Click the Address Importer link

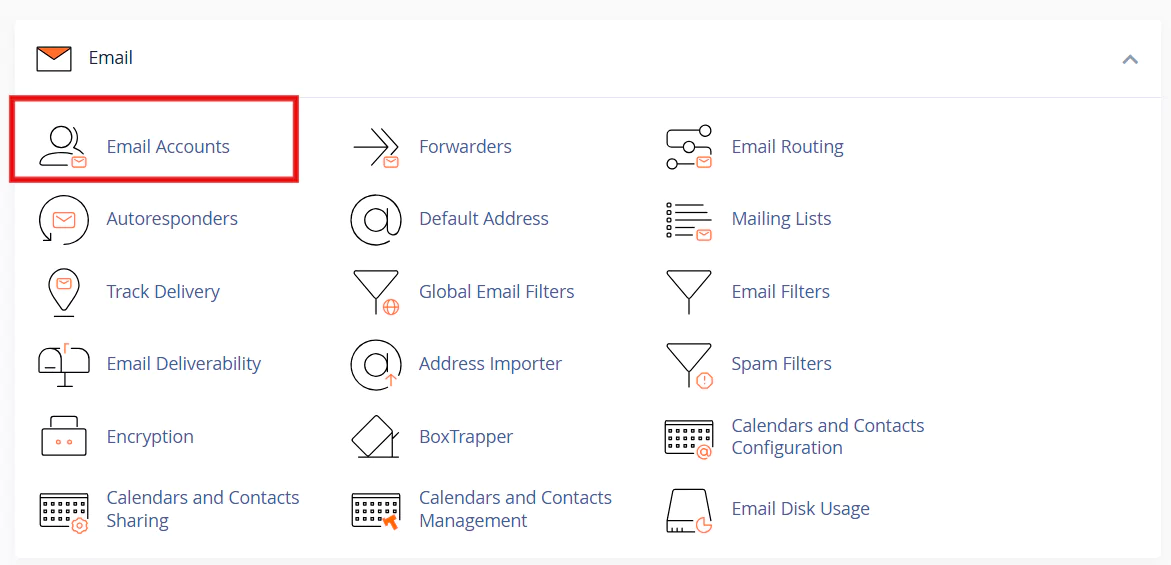(490, 363)
